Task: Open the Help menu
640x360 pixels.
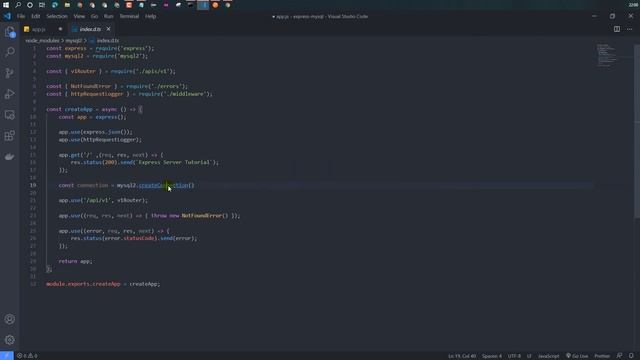Action: click(151, 16)
